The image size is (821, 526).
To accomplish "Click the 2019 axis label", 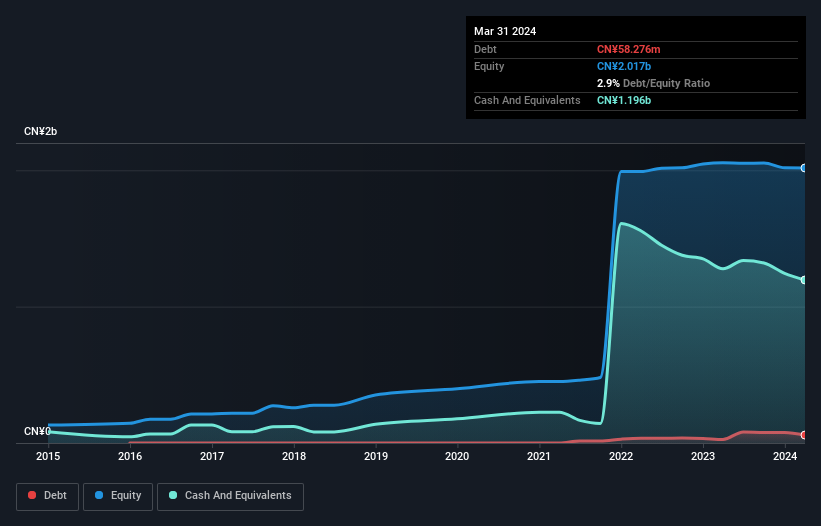I will pyautogui.click(x=376, y=456).
